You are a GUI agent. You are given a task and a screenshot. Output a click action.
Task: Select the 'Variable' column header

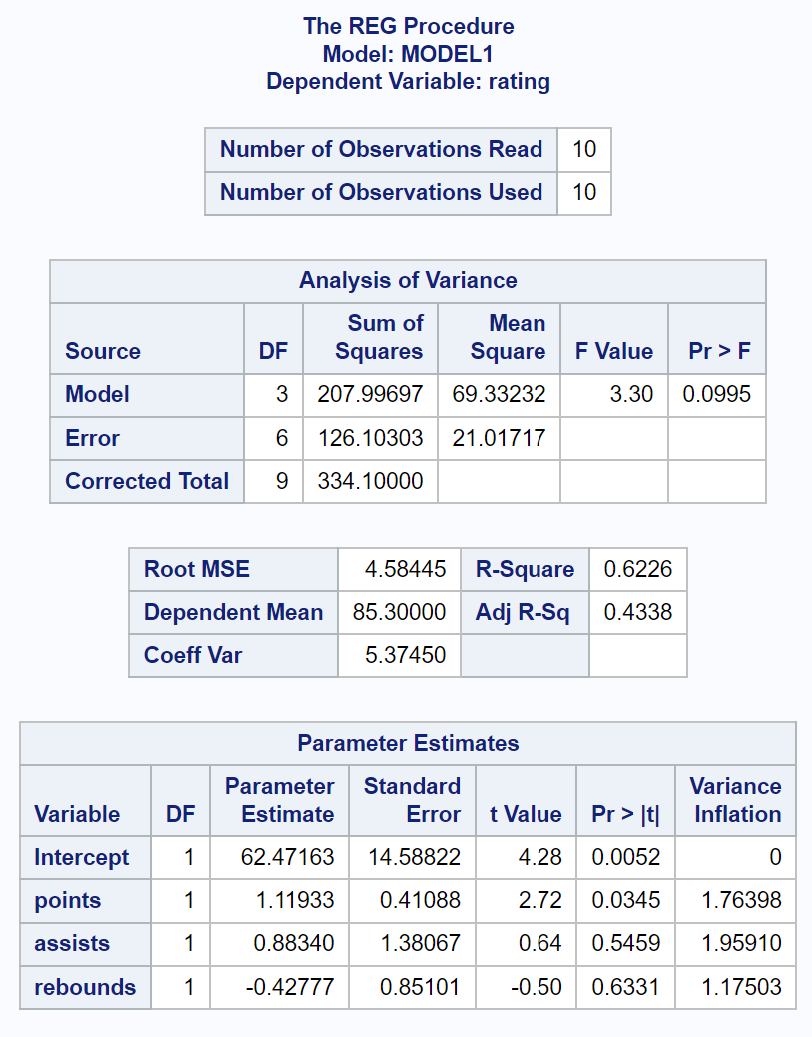tap(77, 814)
